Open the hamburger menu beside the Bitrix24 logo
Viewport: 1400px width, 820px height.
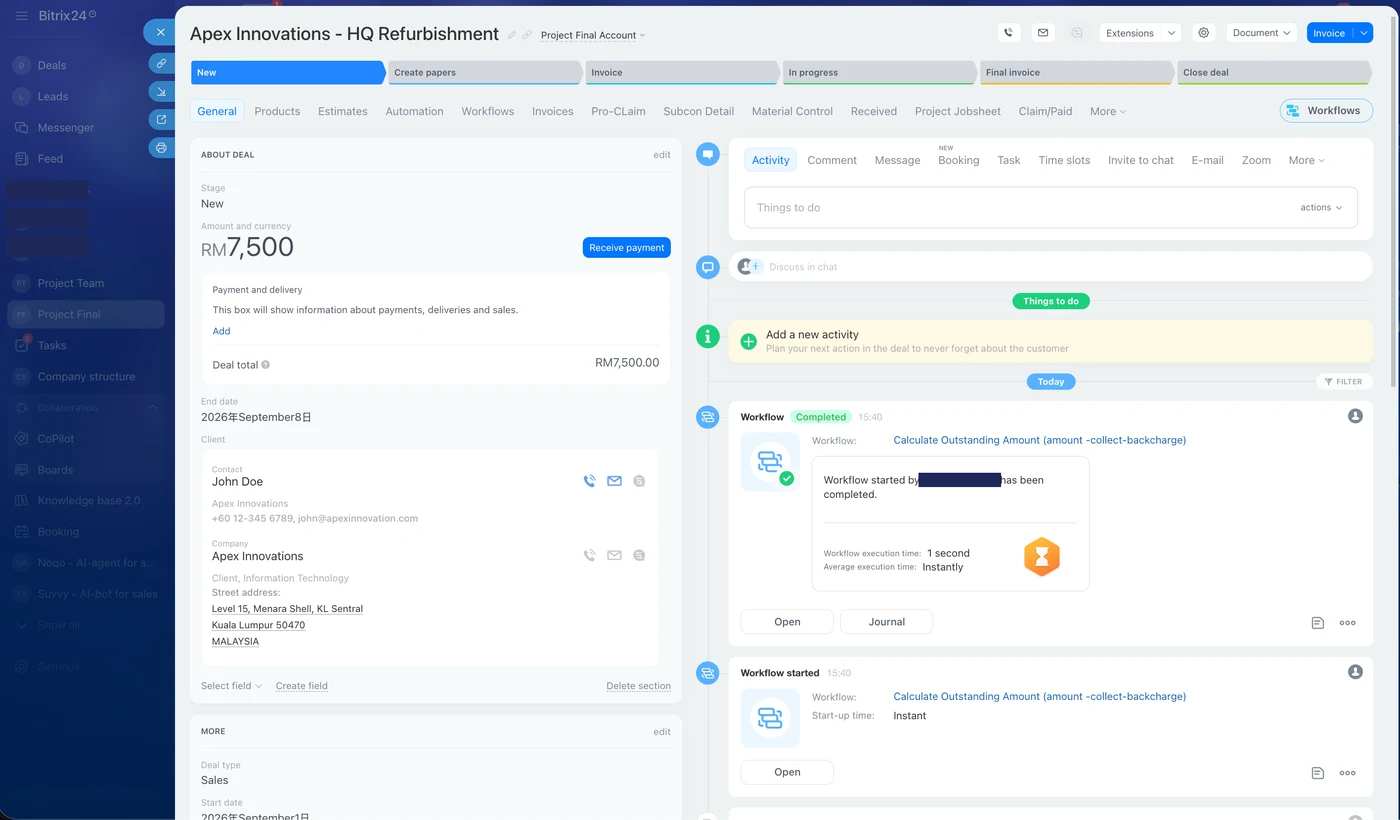pos(21,16)
